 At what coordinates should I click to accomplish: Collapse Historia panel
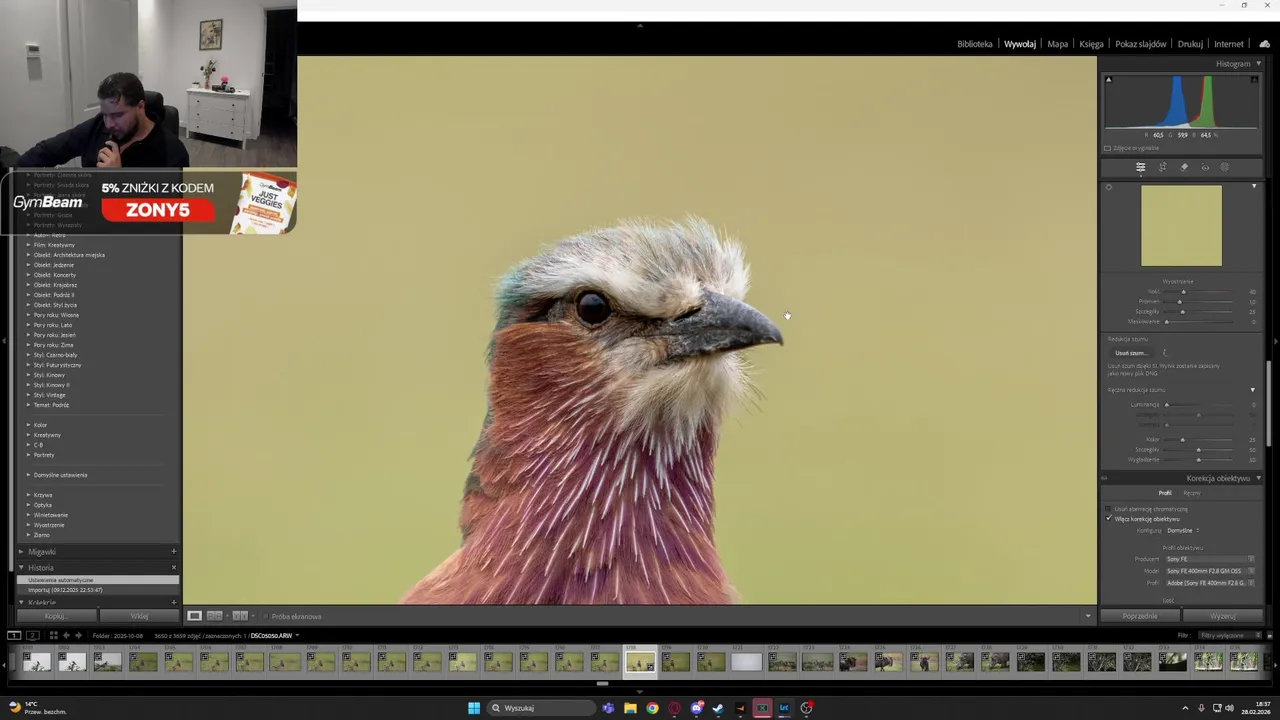21,568
